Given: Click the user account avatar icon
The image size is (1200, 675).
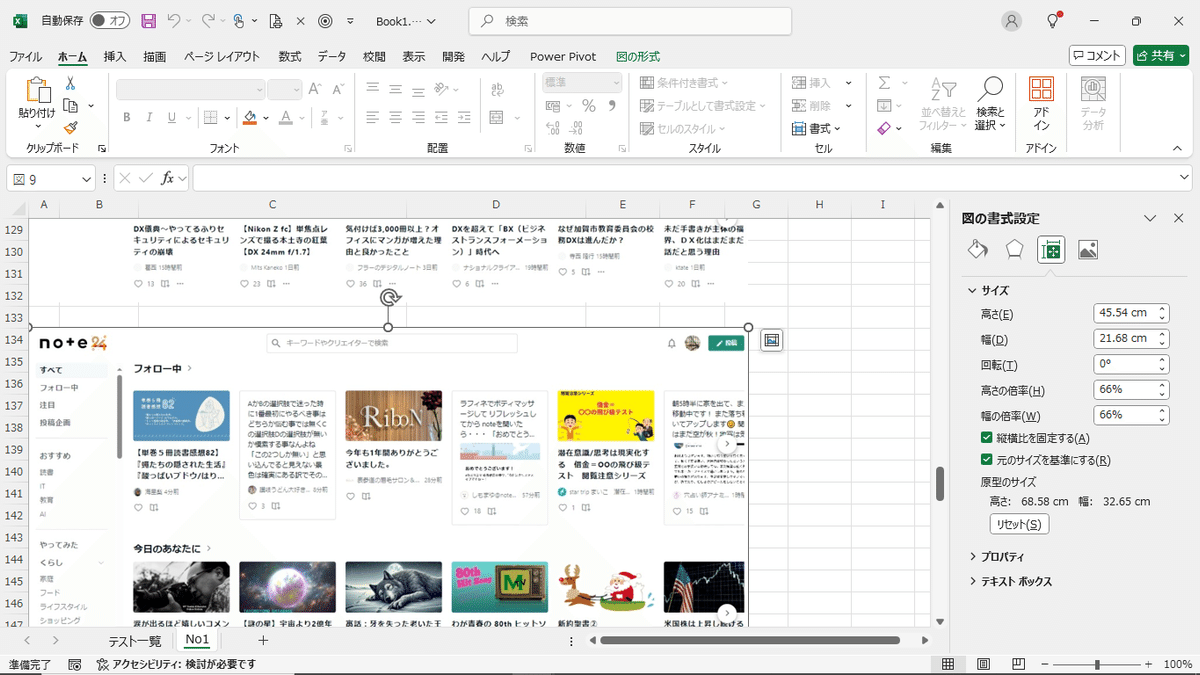Looking at the screenshot, I should tap(1013, 21).
